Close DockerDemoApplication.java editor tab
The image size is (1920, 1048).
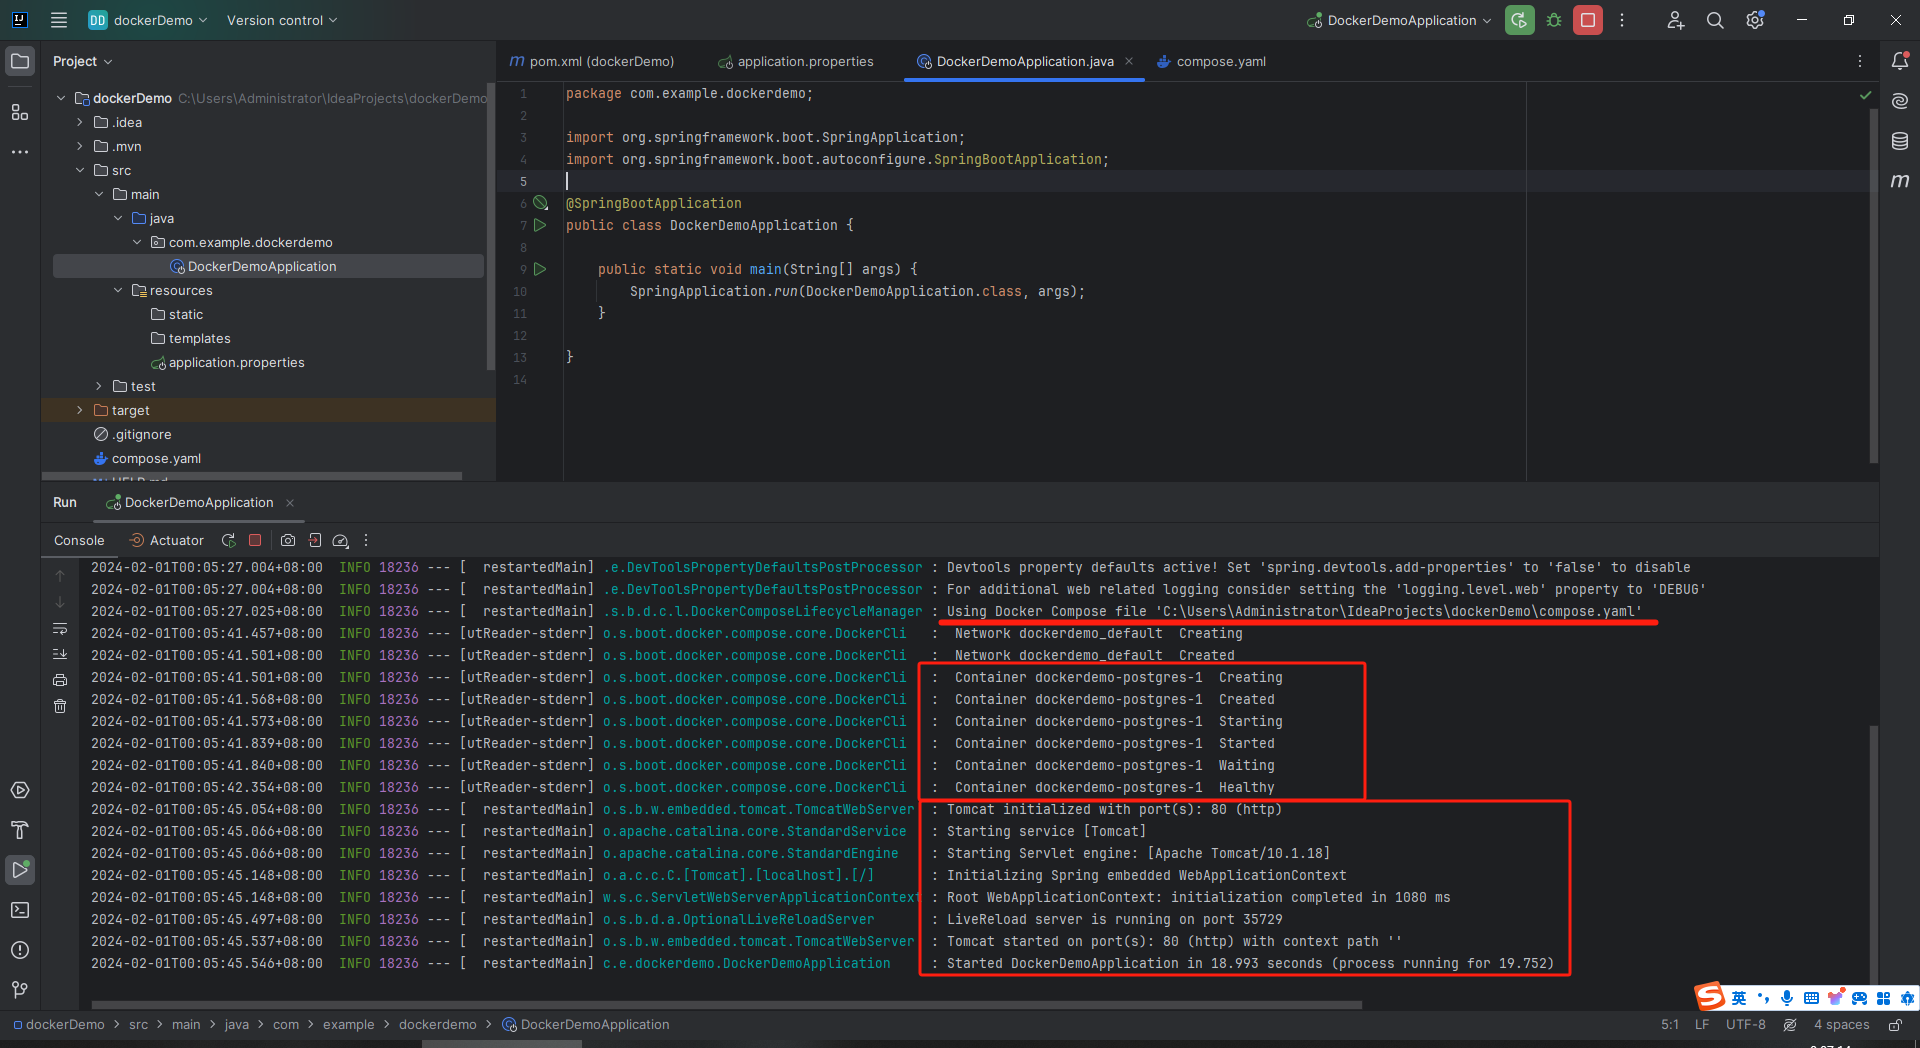coord(1129,61)
